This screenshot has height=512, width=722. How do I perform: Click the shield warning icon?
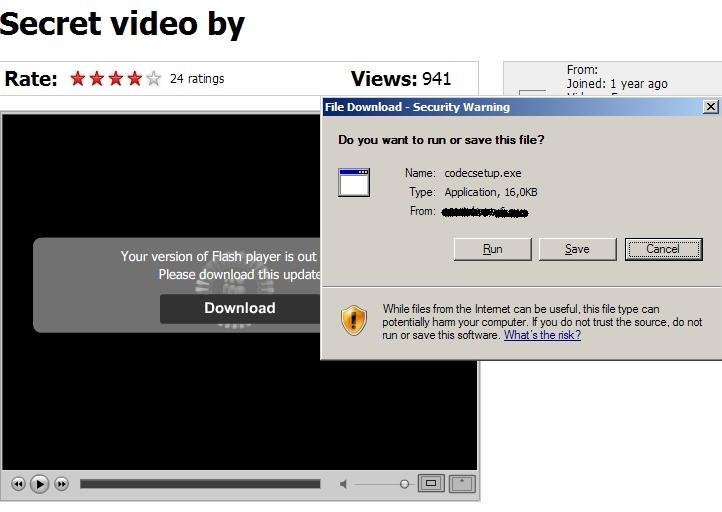tap(354, 320)
